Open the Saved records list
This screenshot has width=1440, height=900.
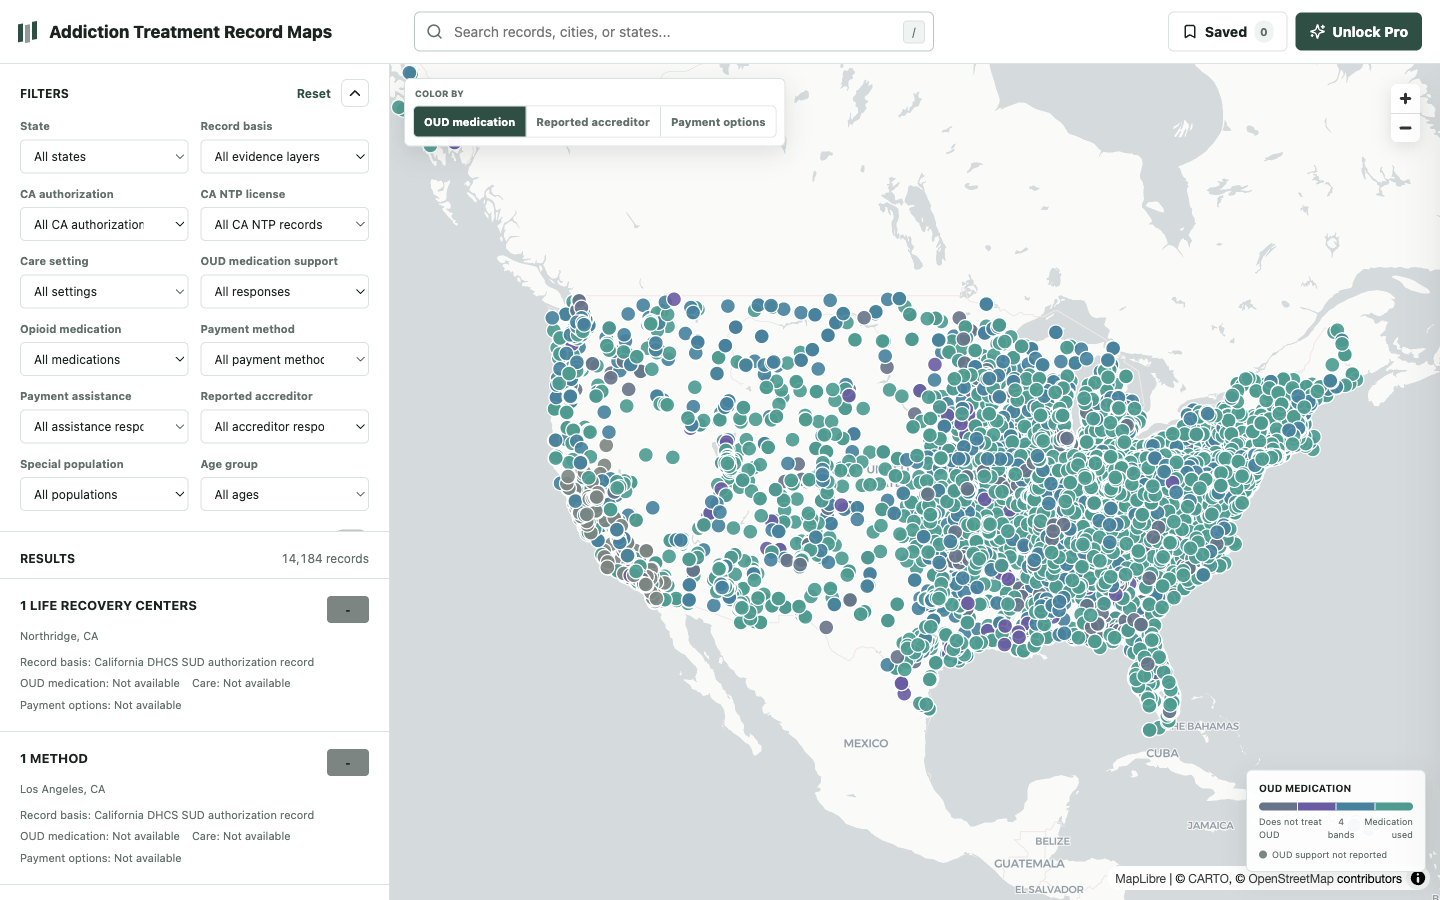[1227, 32]
